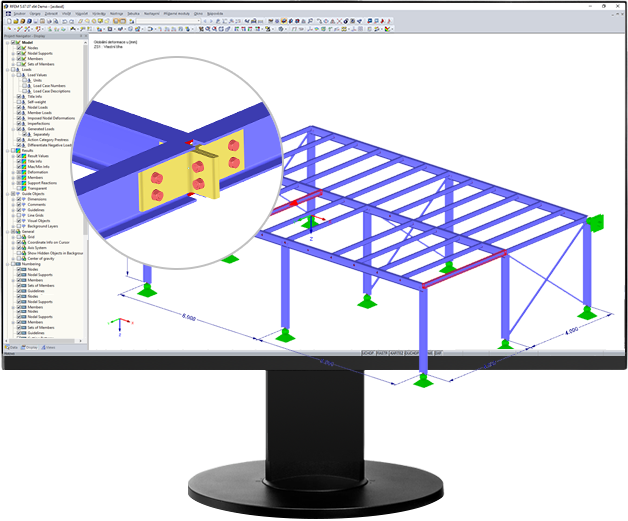
Task: Click the Open file folder icon
Action: (16, 21)
